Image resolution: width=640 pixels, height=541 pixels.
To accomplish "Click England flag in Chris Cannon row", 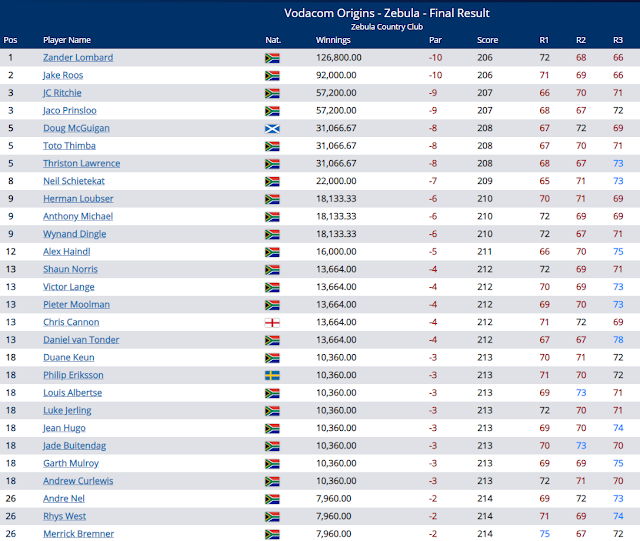I will click(x=272, y=323).
